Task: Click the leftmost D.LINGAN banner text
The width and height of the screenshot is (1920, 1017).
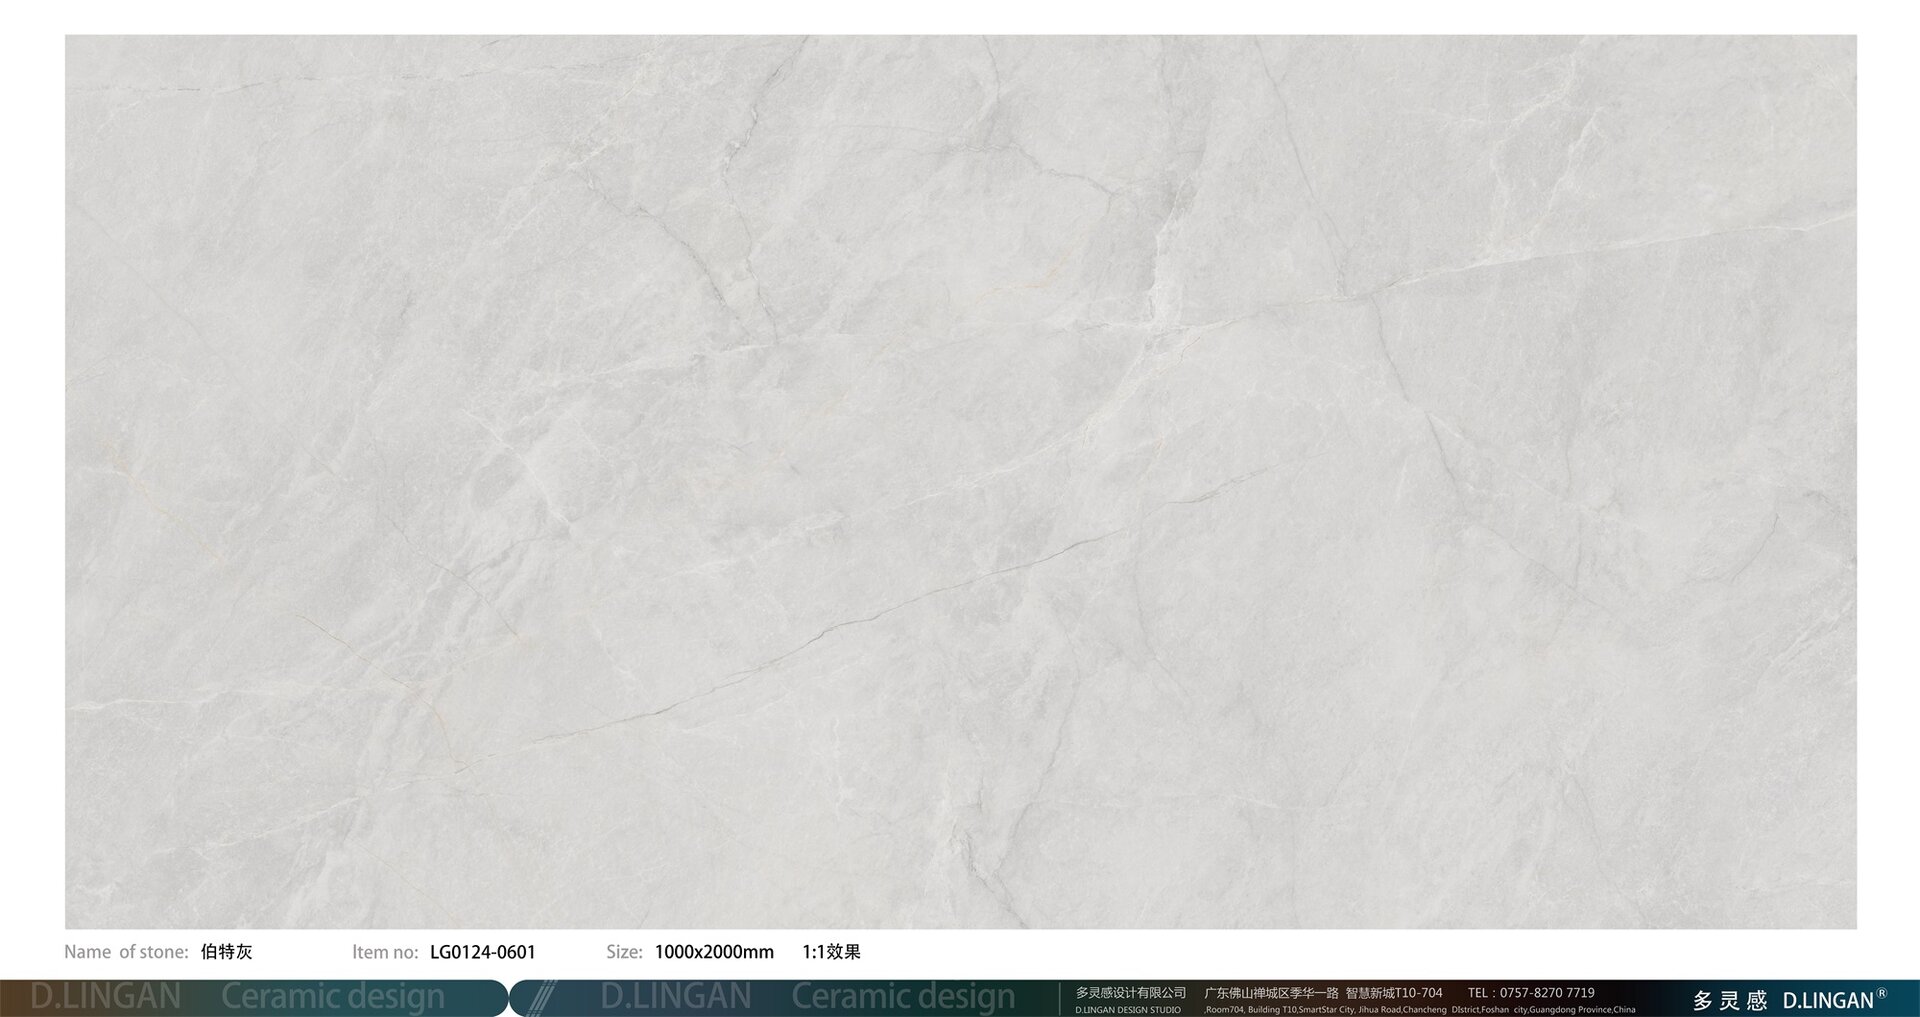Action: click(106, 997)
